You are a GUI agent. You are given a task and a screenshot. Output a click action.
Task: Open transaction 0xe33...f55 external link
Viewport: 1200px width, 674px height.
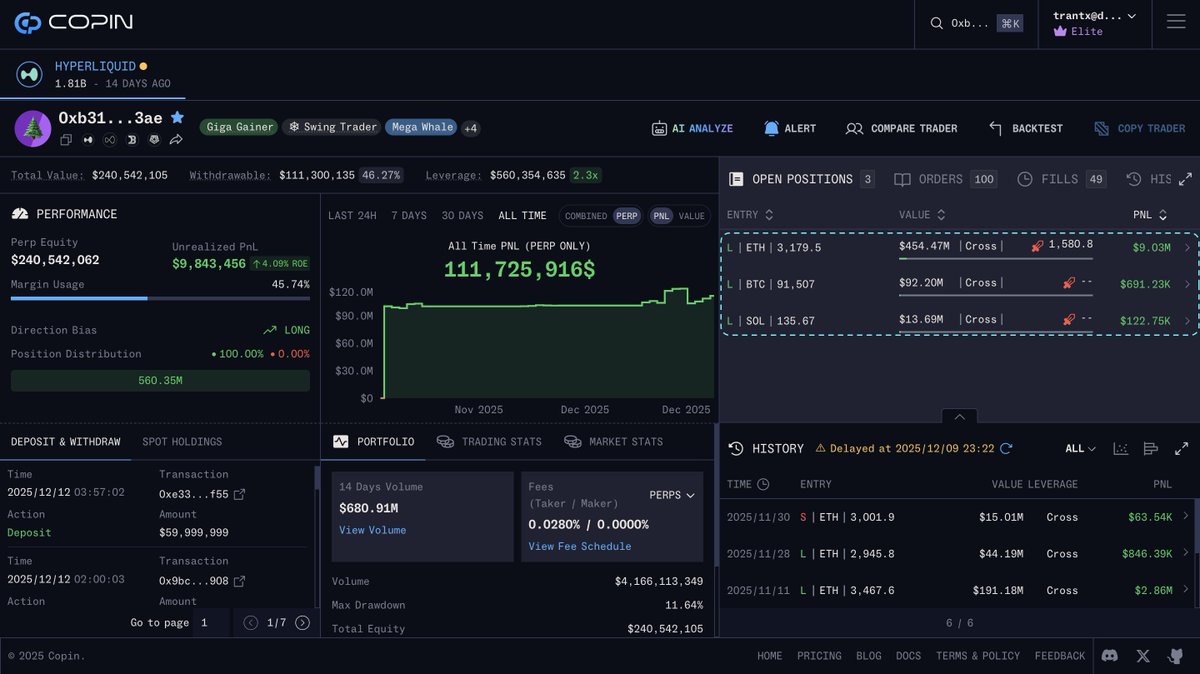(x=239, y=494)
